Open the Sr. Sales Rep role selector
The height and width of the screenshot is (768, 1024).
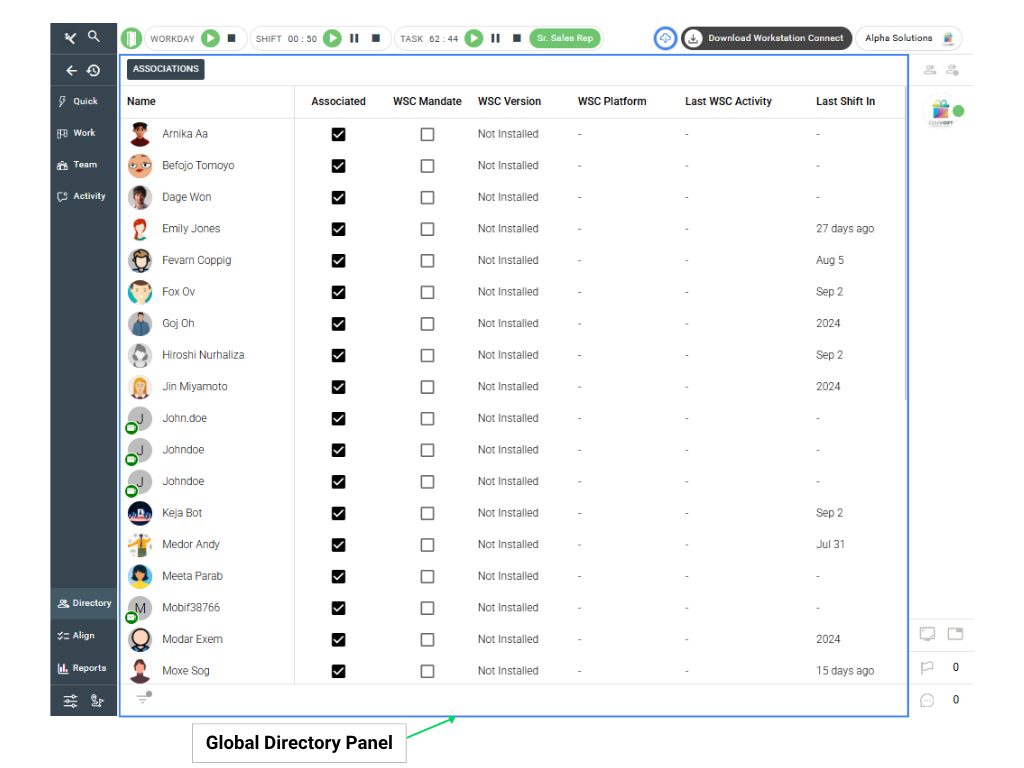[x=565, y=38]
